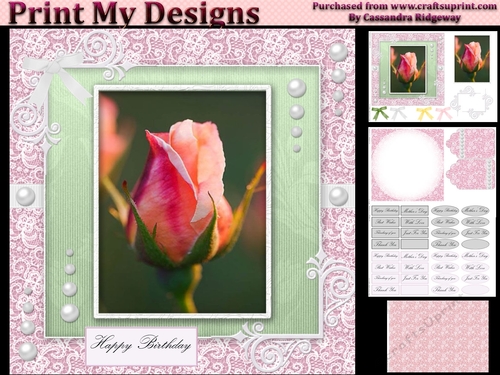Screen dimensions: 500x375
Task: Click the 'Print My Designs' title
Action: (134, 13)
